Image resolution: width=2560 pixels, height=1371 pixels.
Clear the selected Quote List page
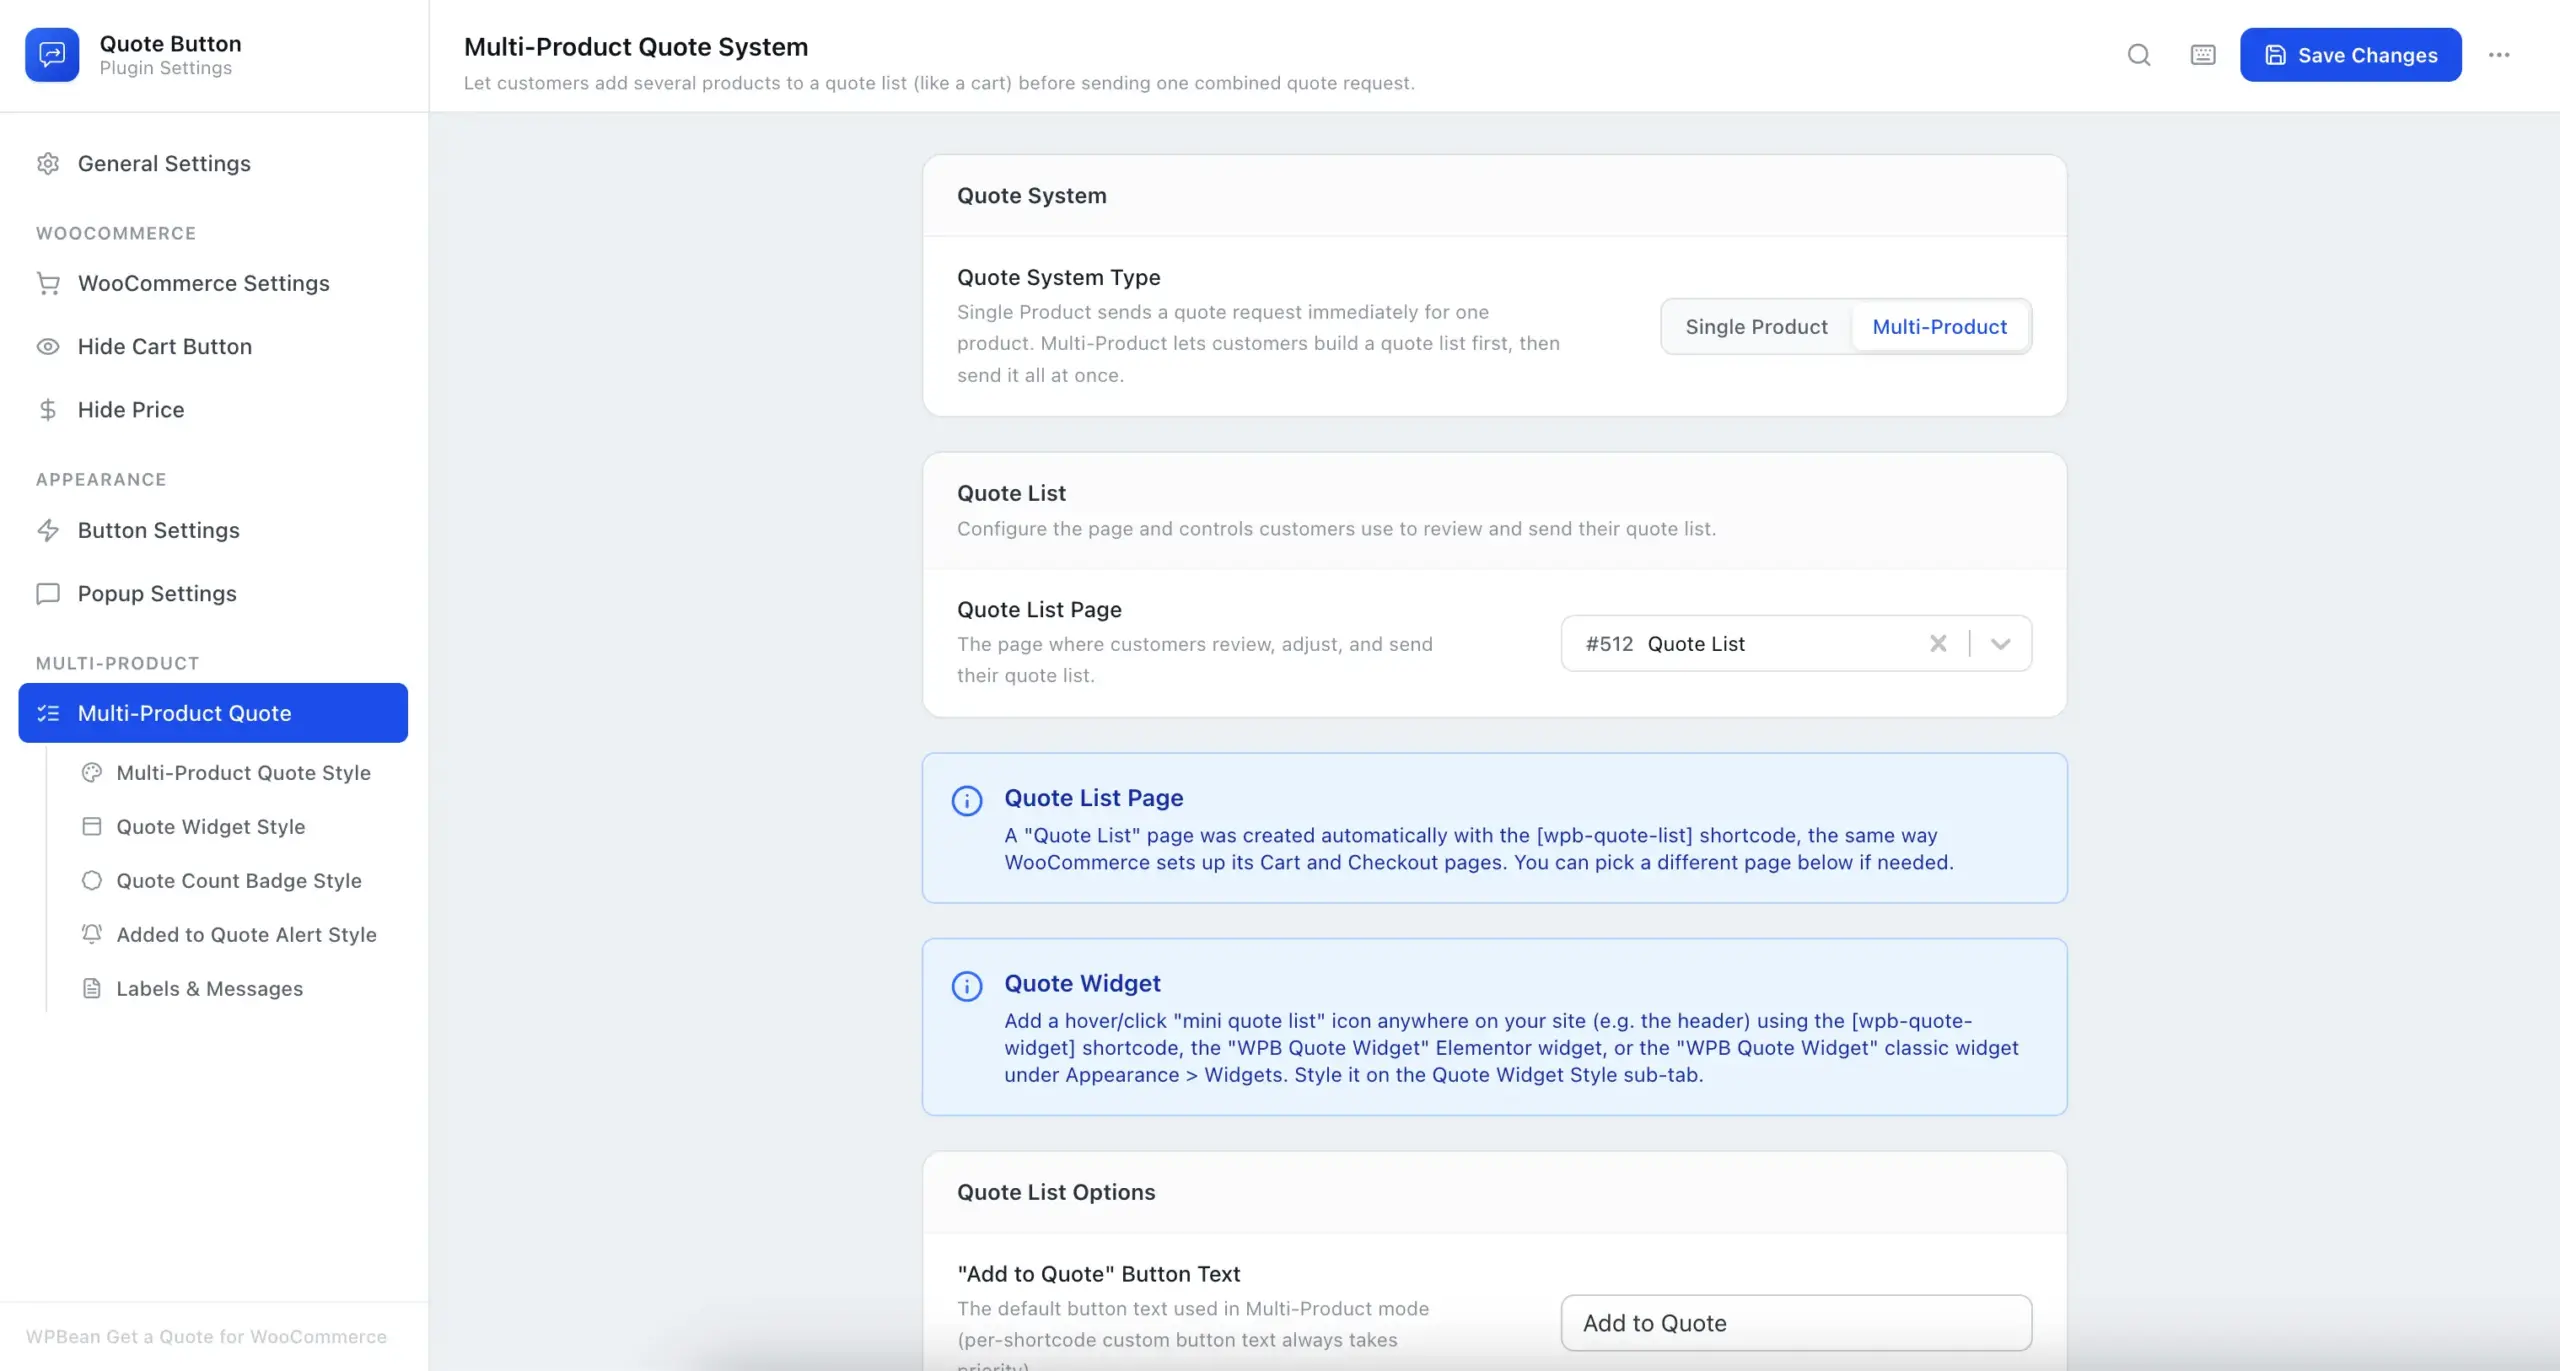[x=1938, y=643]
